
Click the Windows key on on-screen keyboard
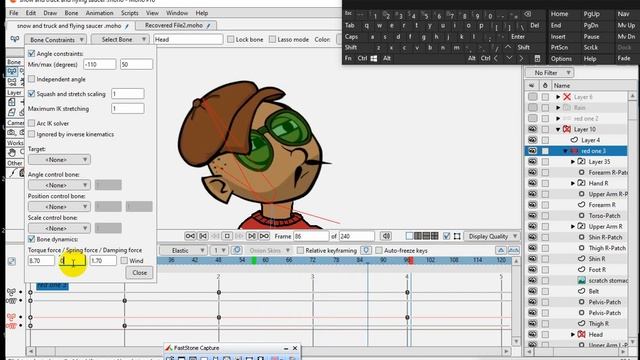[x=373, y=58]
